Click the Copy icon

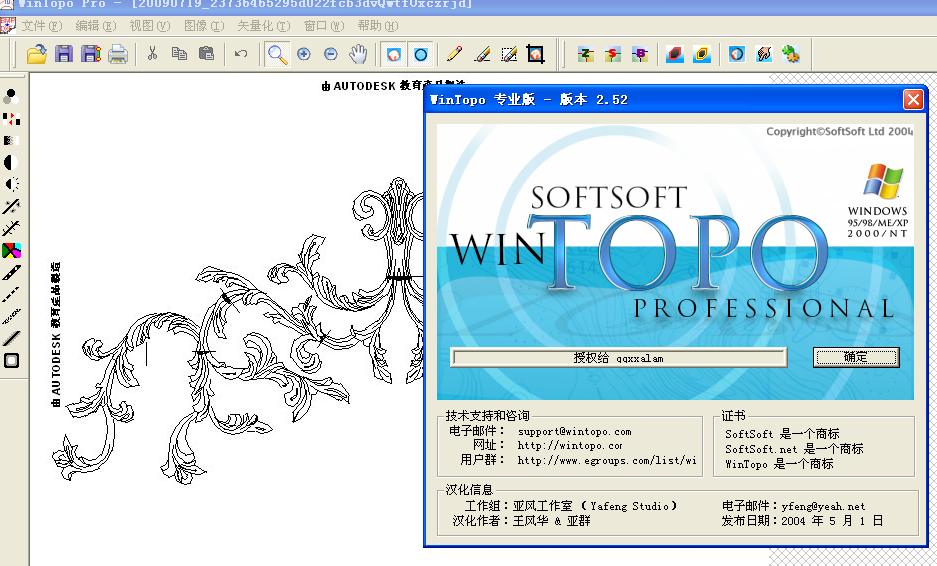(x=179, y=54)
